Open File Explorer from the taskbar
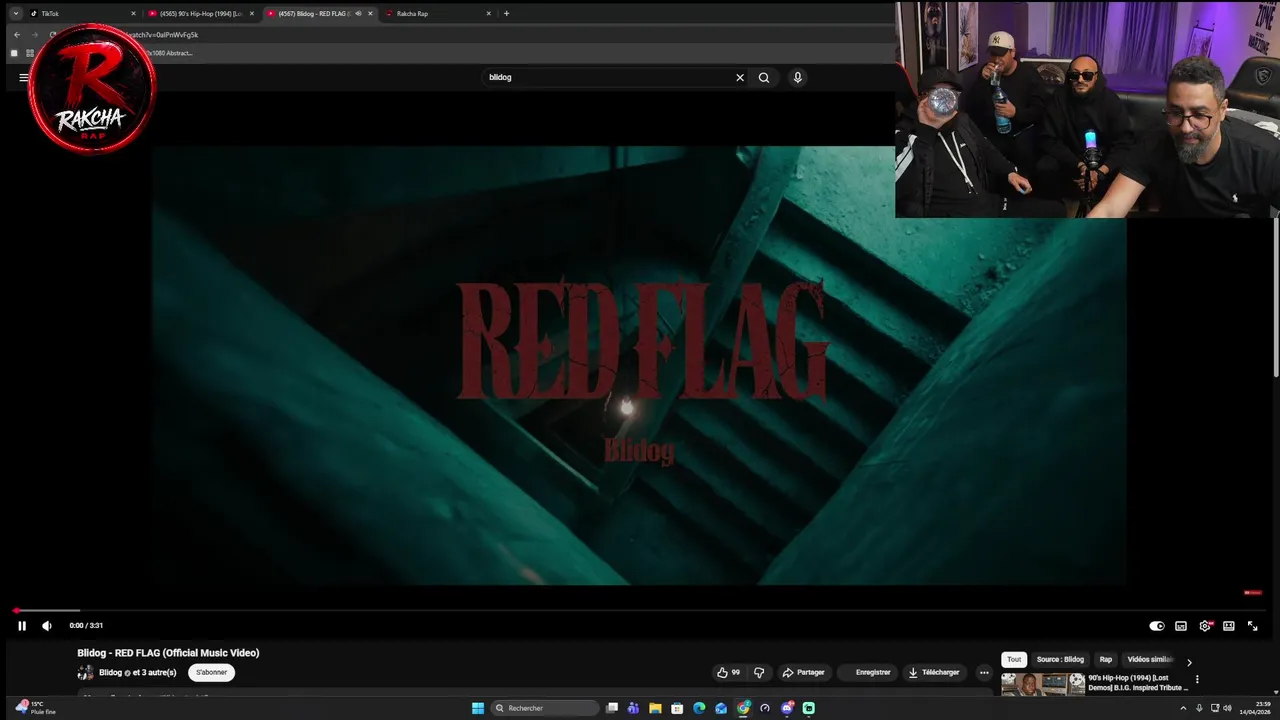The width and height of the screenshot is (1280, 720). [655, 708]
